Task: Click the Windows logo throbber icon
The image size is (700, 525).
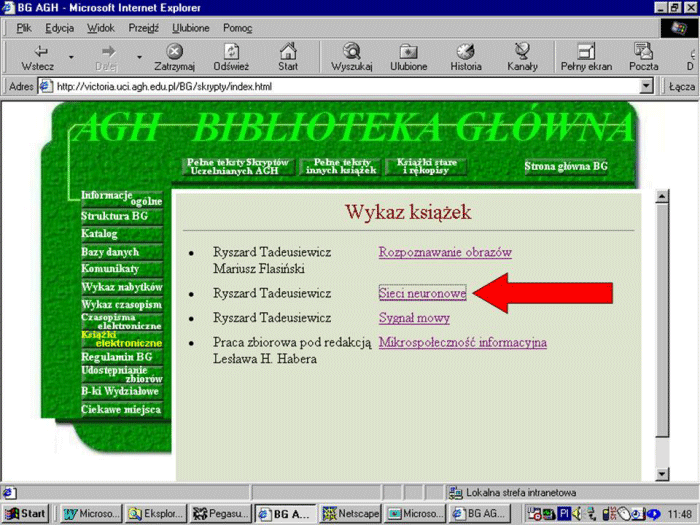Action: (x=679, y=28)
